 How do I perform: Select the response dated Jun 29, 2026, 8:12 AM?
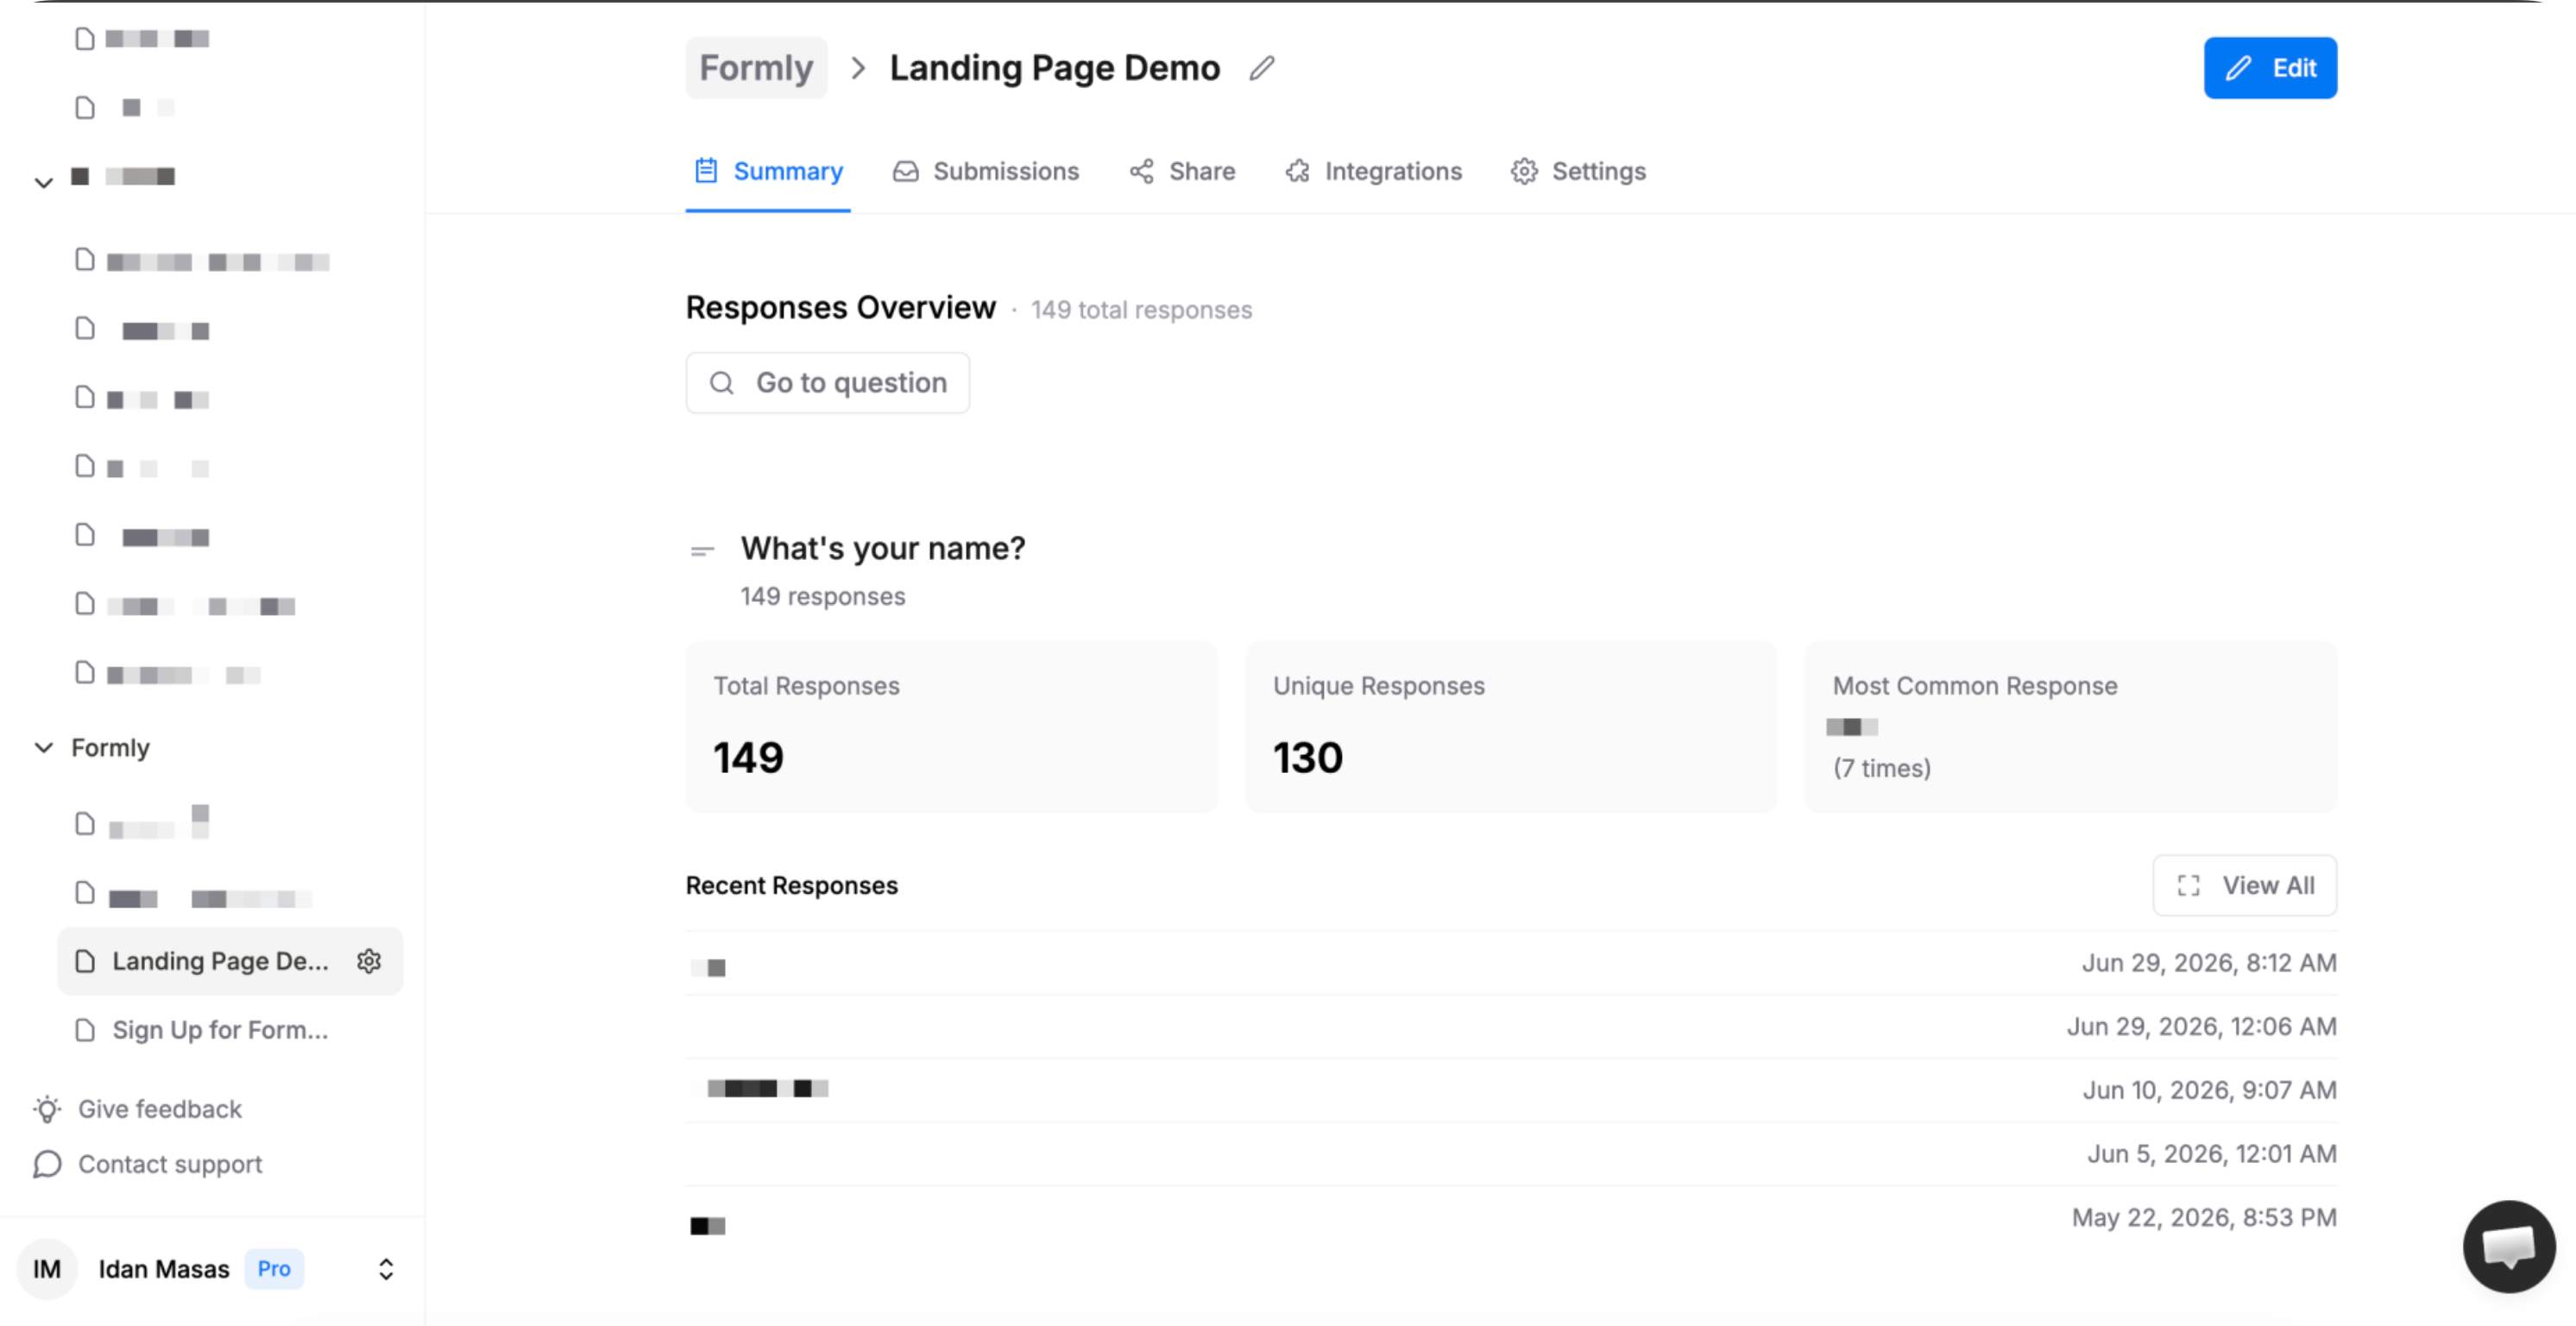1511,963
